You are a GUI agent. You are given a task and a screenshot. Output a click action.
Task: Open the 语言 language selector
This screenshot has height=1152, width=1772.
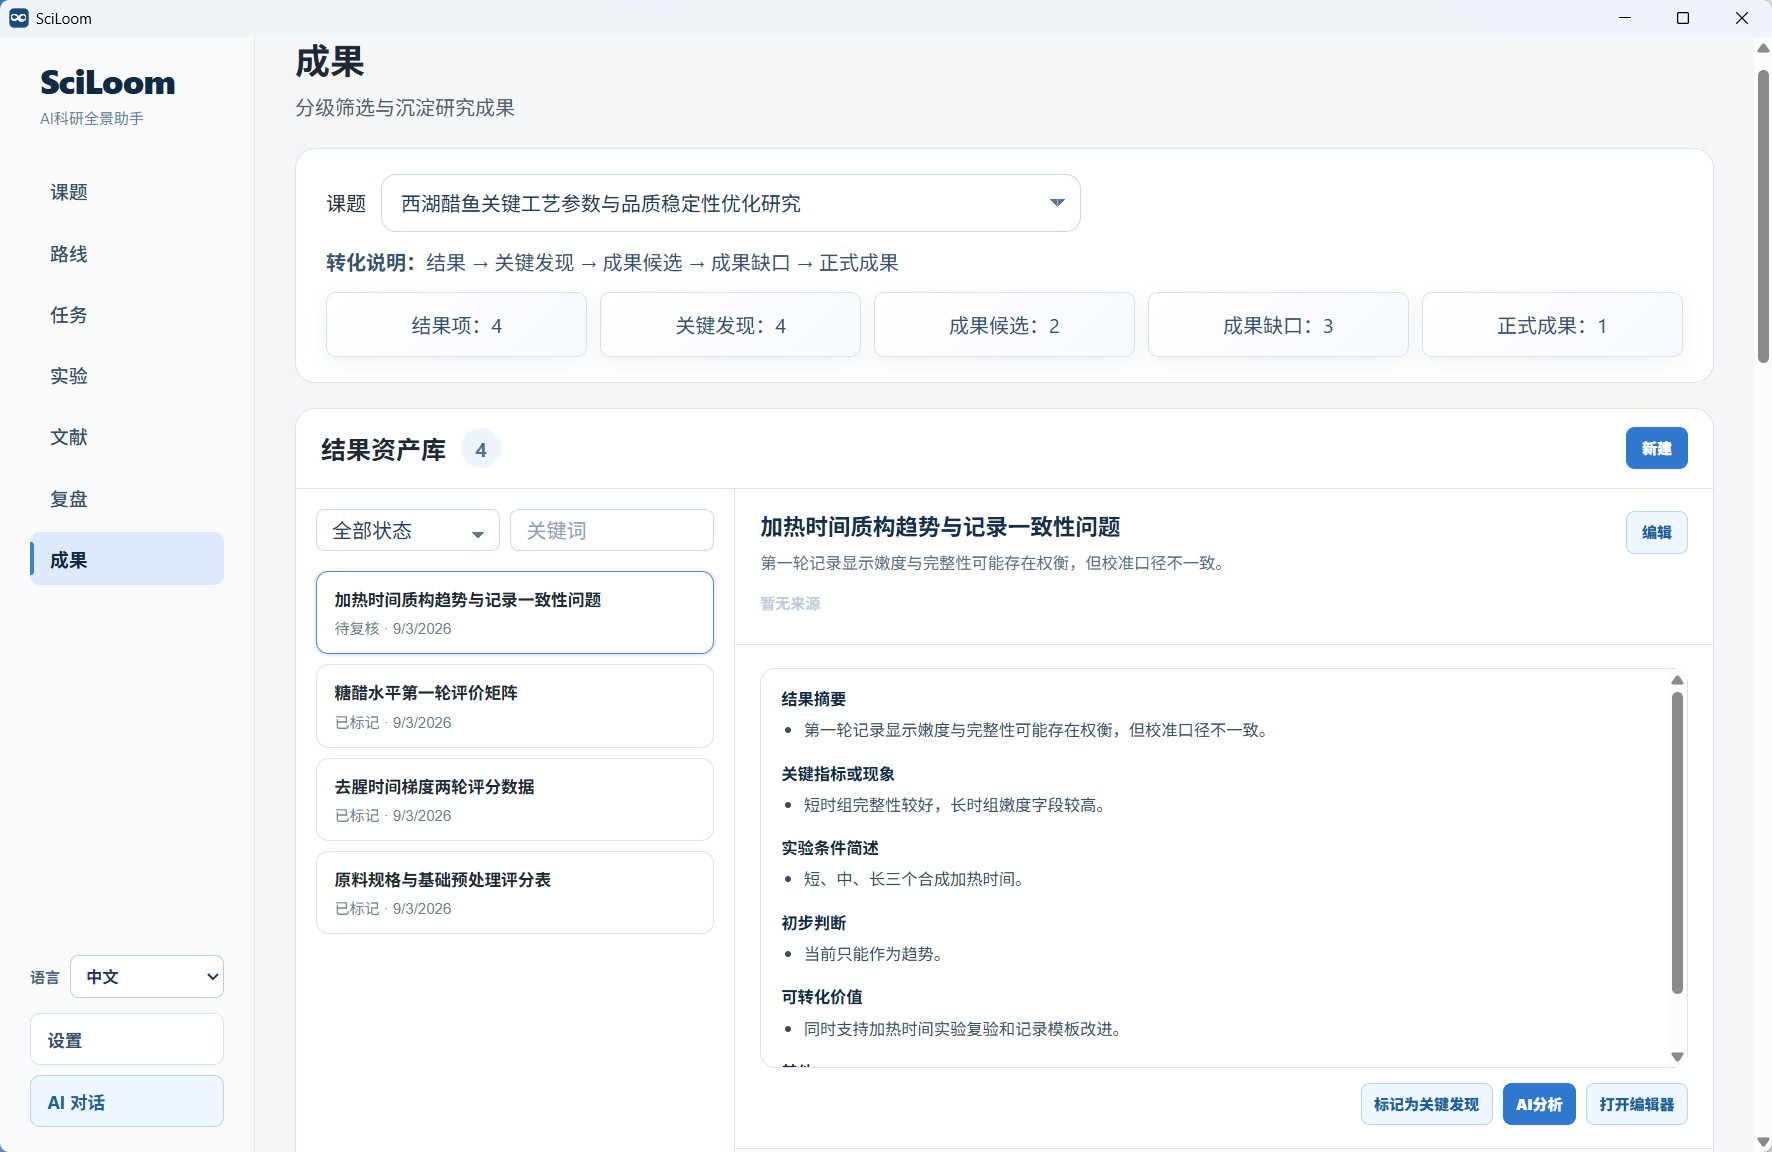(x=147, y=977)
